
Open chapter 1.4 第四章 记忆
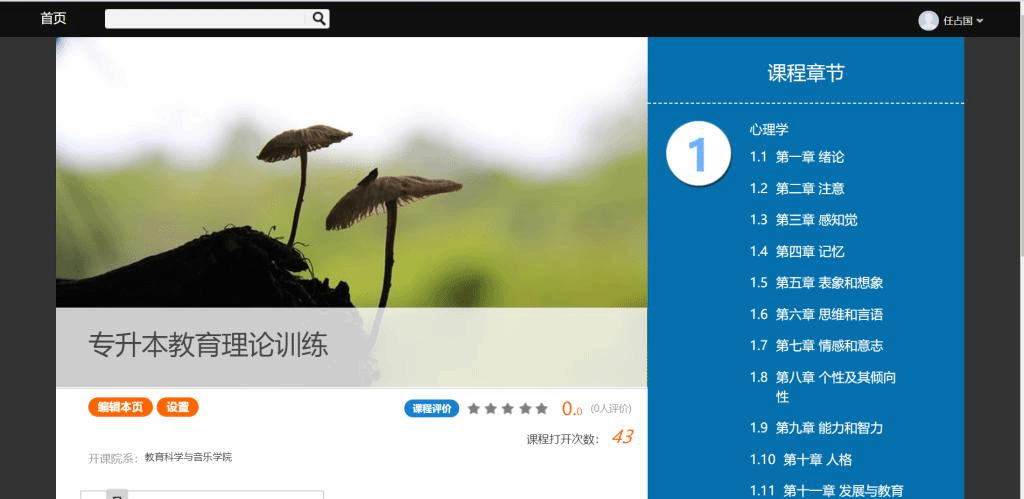(797, 251)
